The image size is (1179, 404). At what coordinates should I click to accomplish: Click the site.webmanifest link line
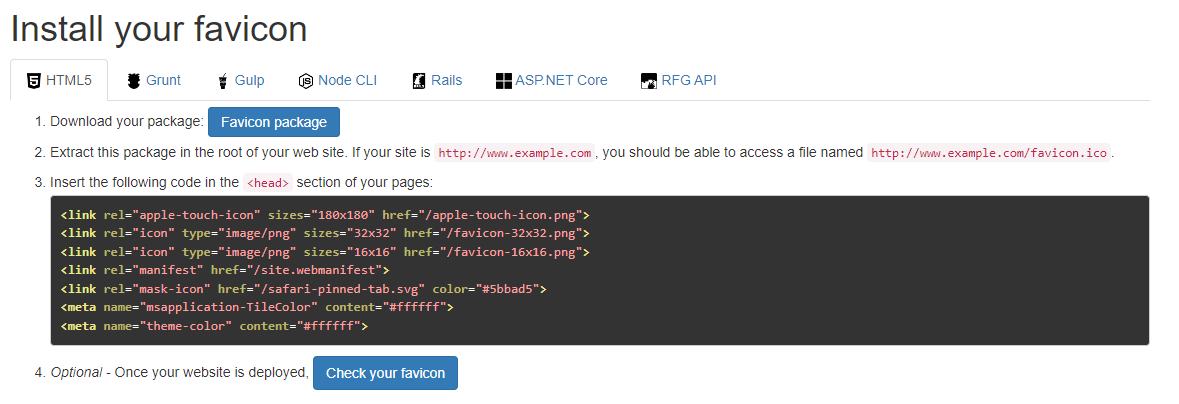point(225,270)
